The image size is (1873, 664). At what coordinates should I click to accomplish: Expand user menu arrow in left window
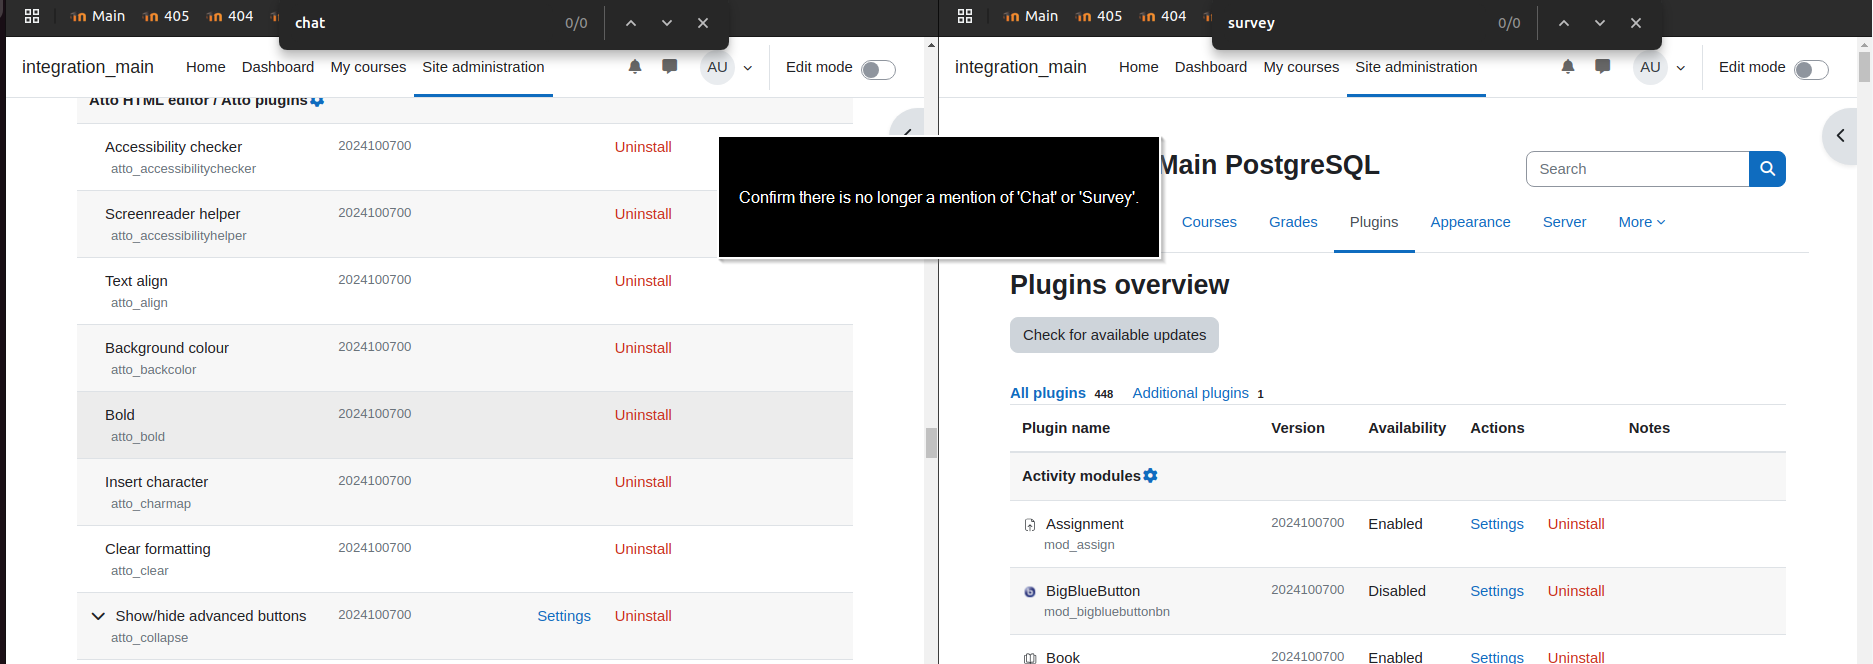(x=748, y=68)
